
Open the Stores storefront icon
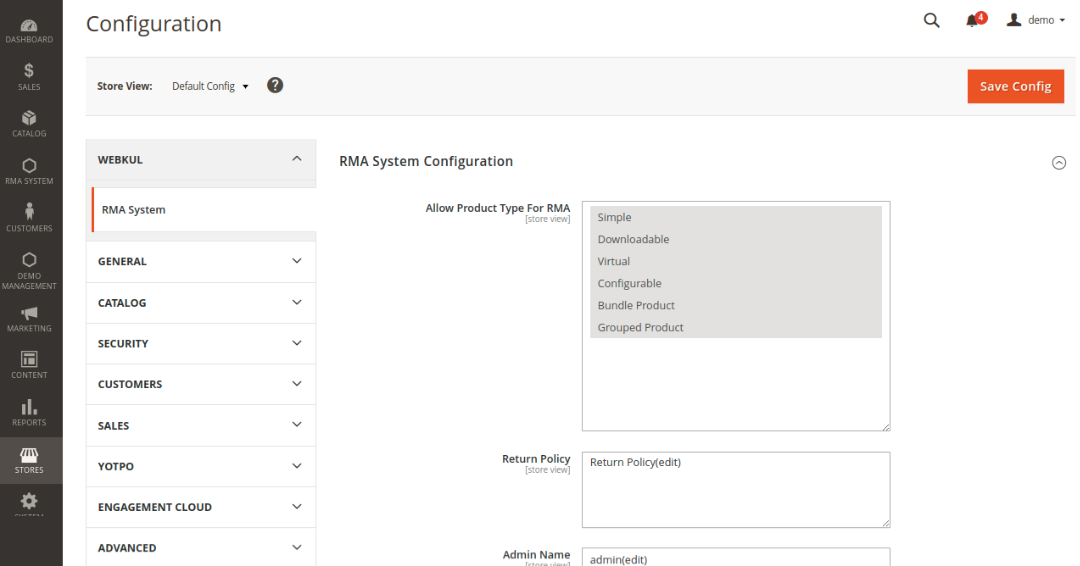point(29,454)
